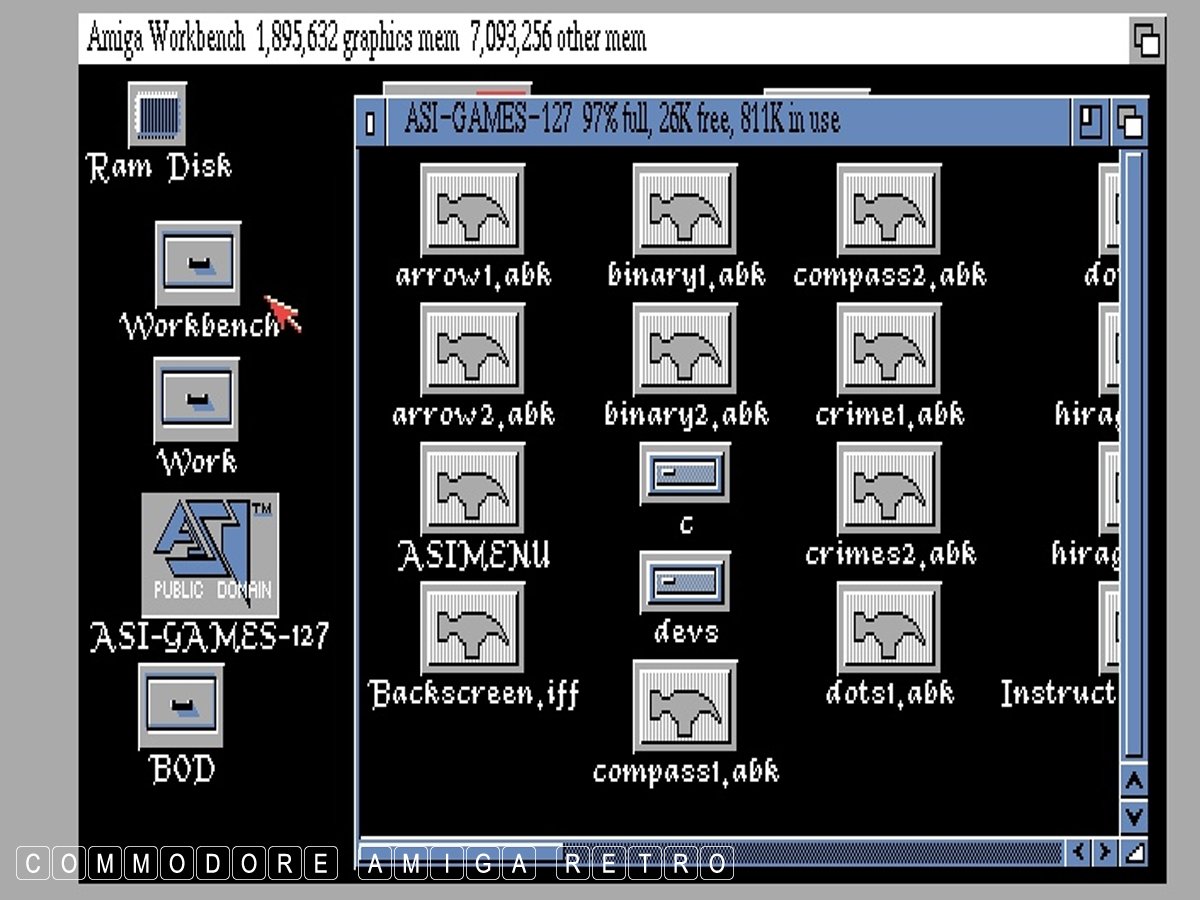Click the ASIMENU program icon
This screenshot has height=900, width=1200.
pos(472,492)
